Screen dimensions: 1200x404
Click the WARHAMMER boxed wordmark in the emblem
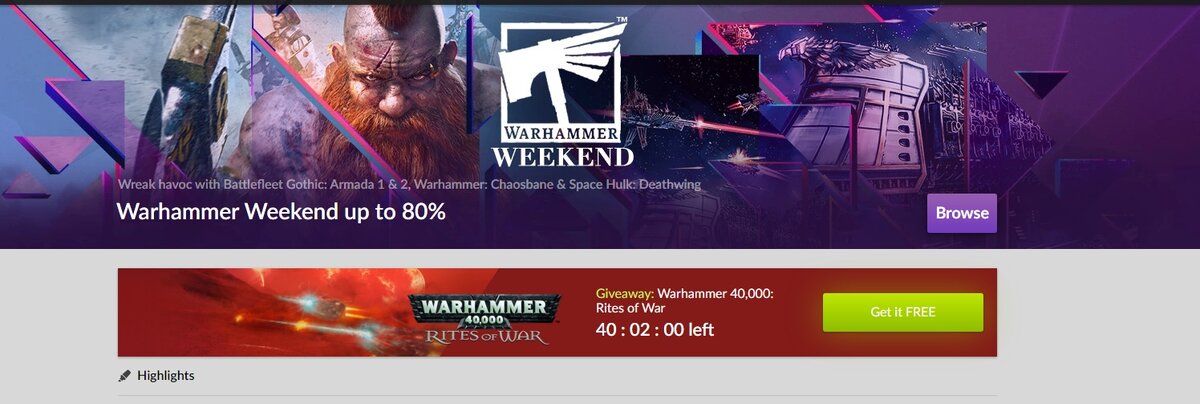point(563,133)
